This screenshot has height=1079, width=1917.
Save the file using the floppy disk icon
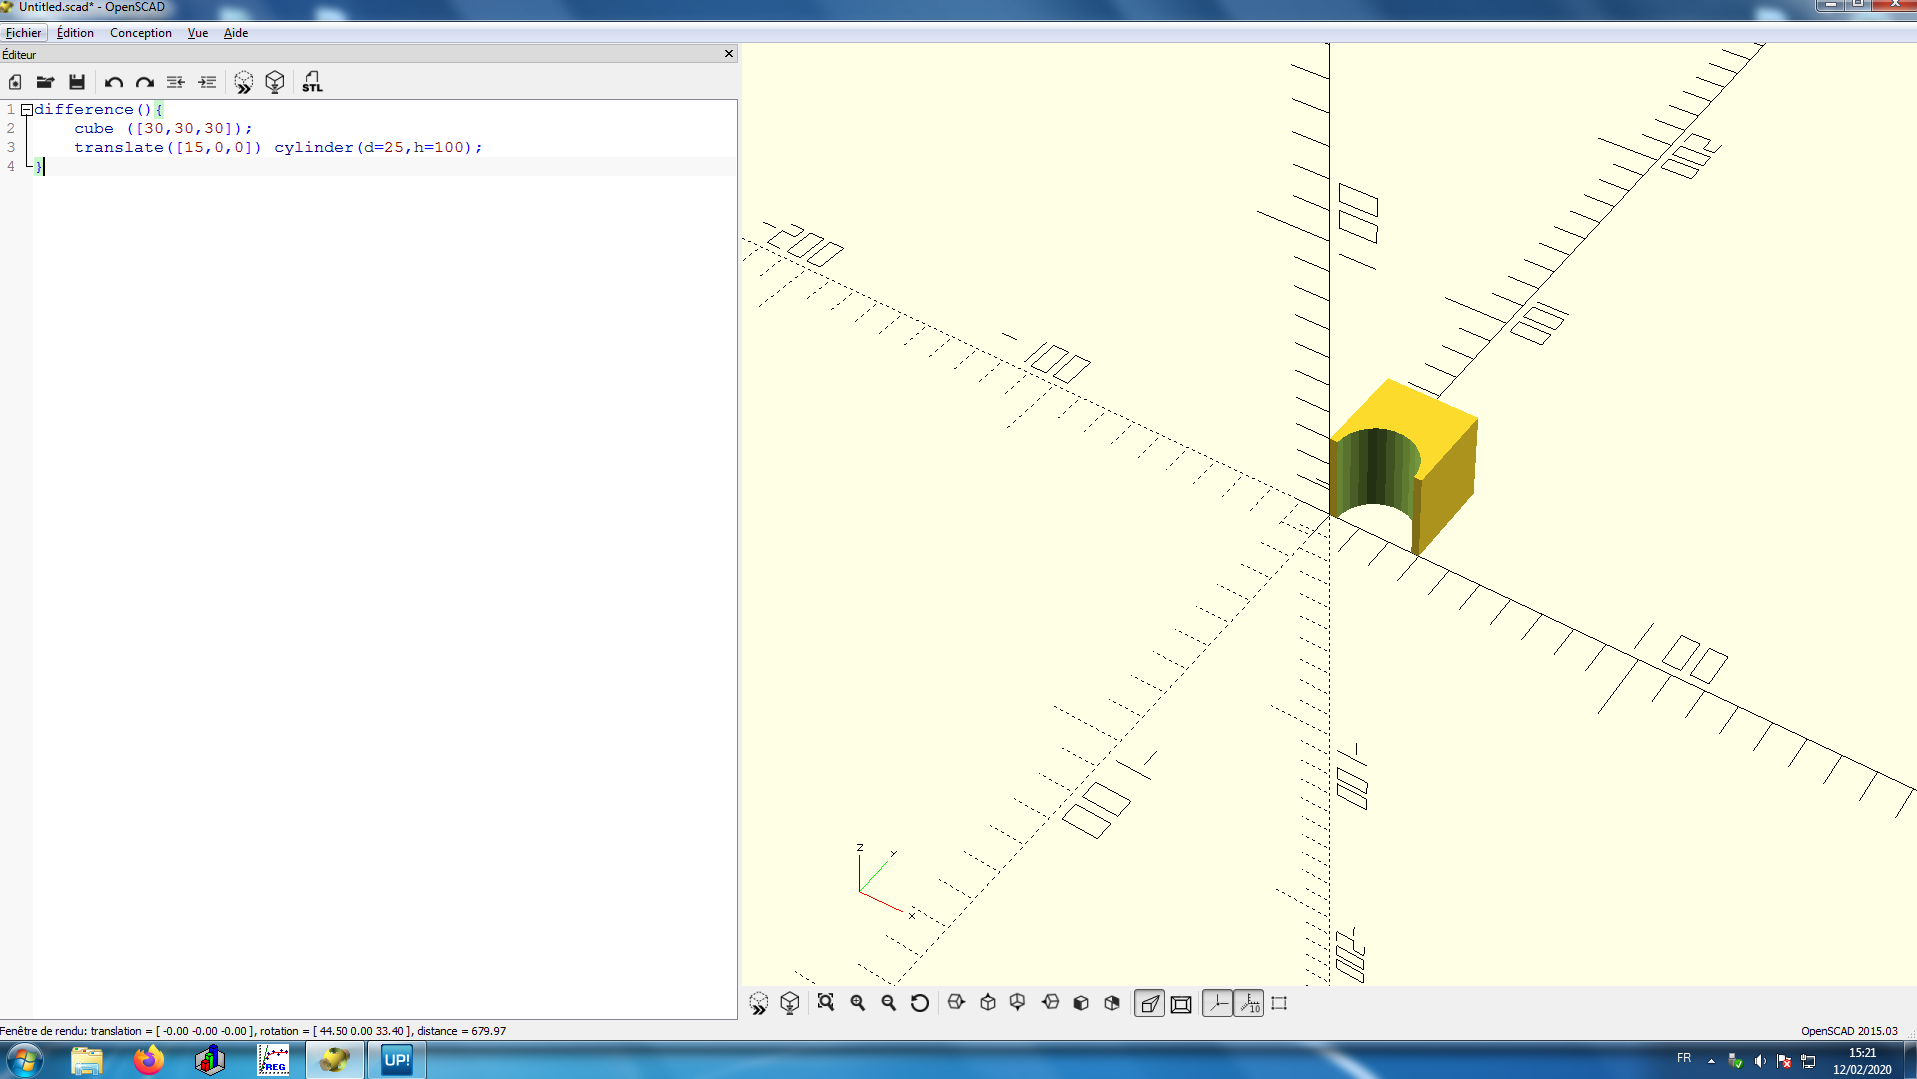pos(77,82)
